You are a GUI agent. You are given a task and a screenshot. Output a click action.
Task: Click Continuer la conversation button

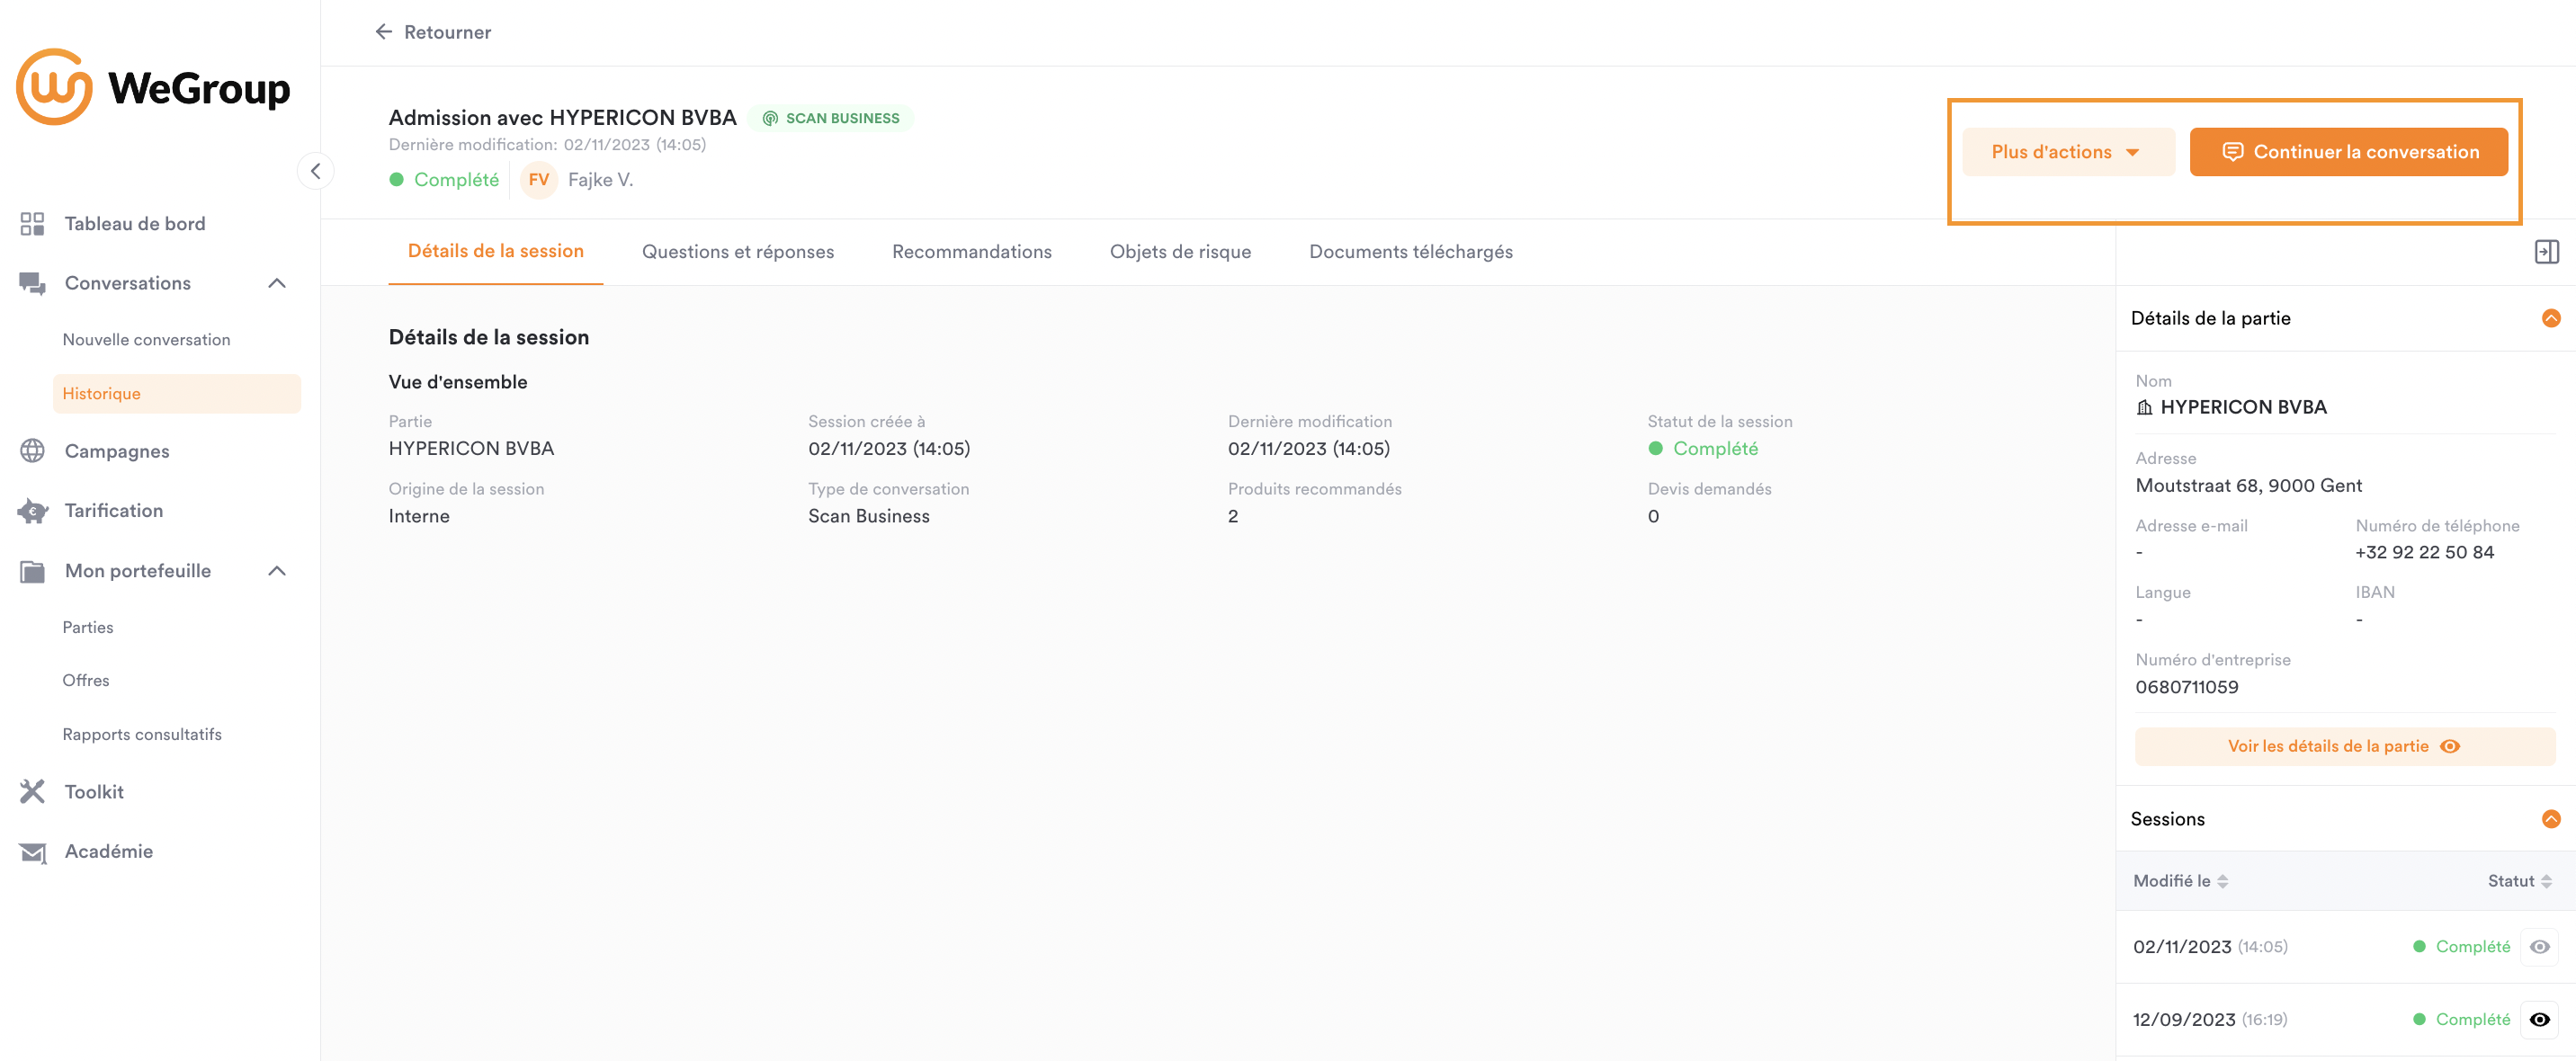tap(2348, 152)
